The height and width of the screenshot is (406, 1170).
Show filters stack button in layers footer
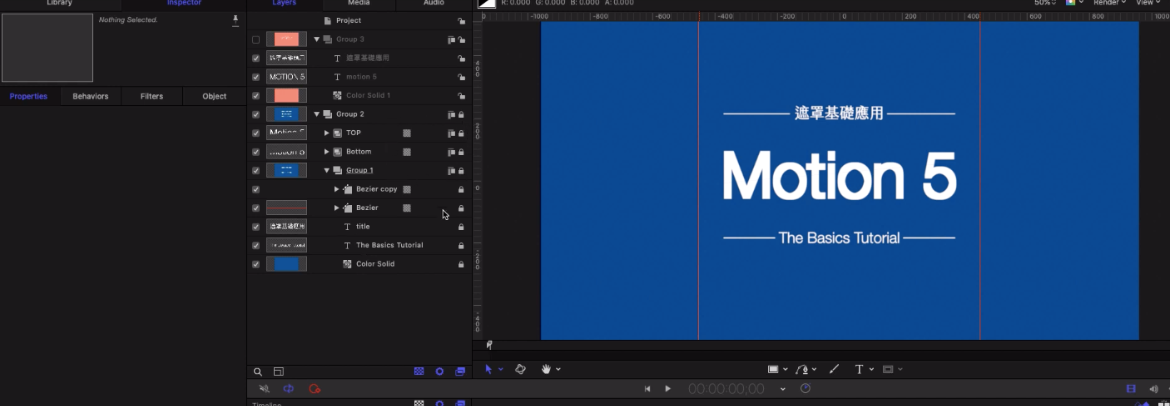pyautogui.click(x=460, y=372)
